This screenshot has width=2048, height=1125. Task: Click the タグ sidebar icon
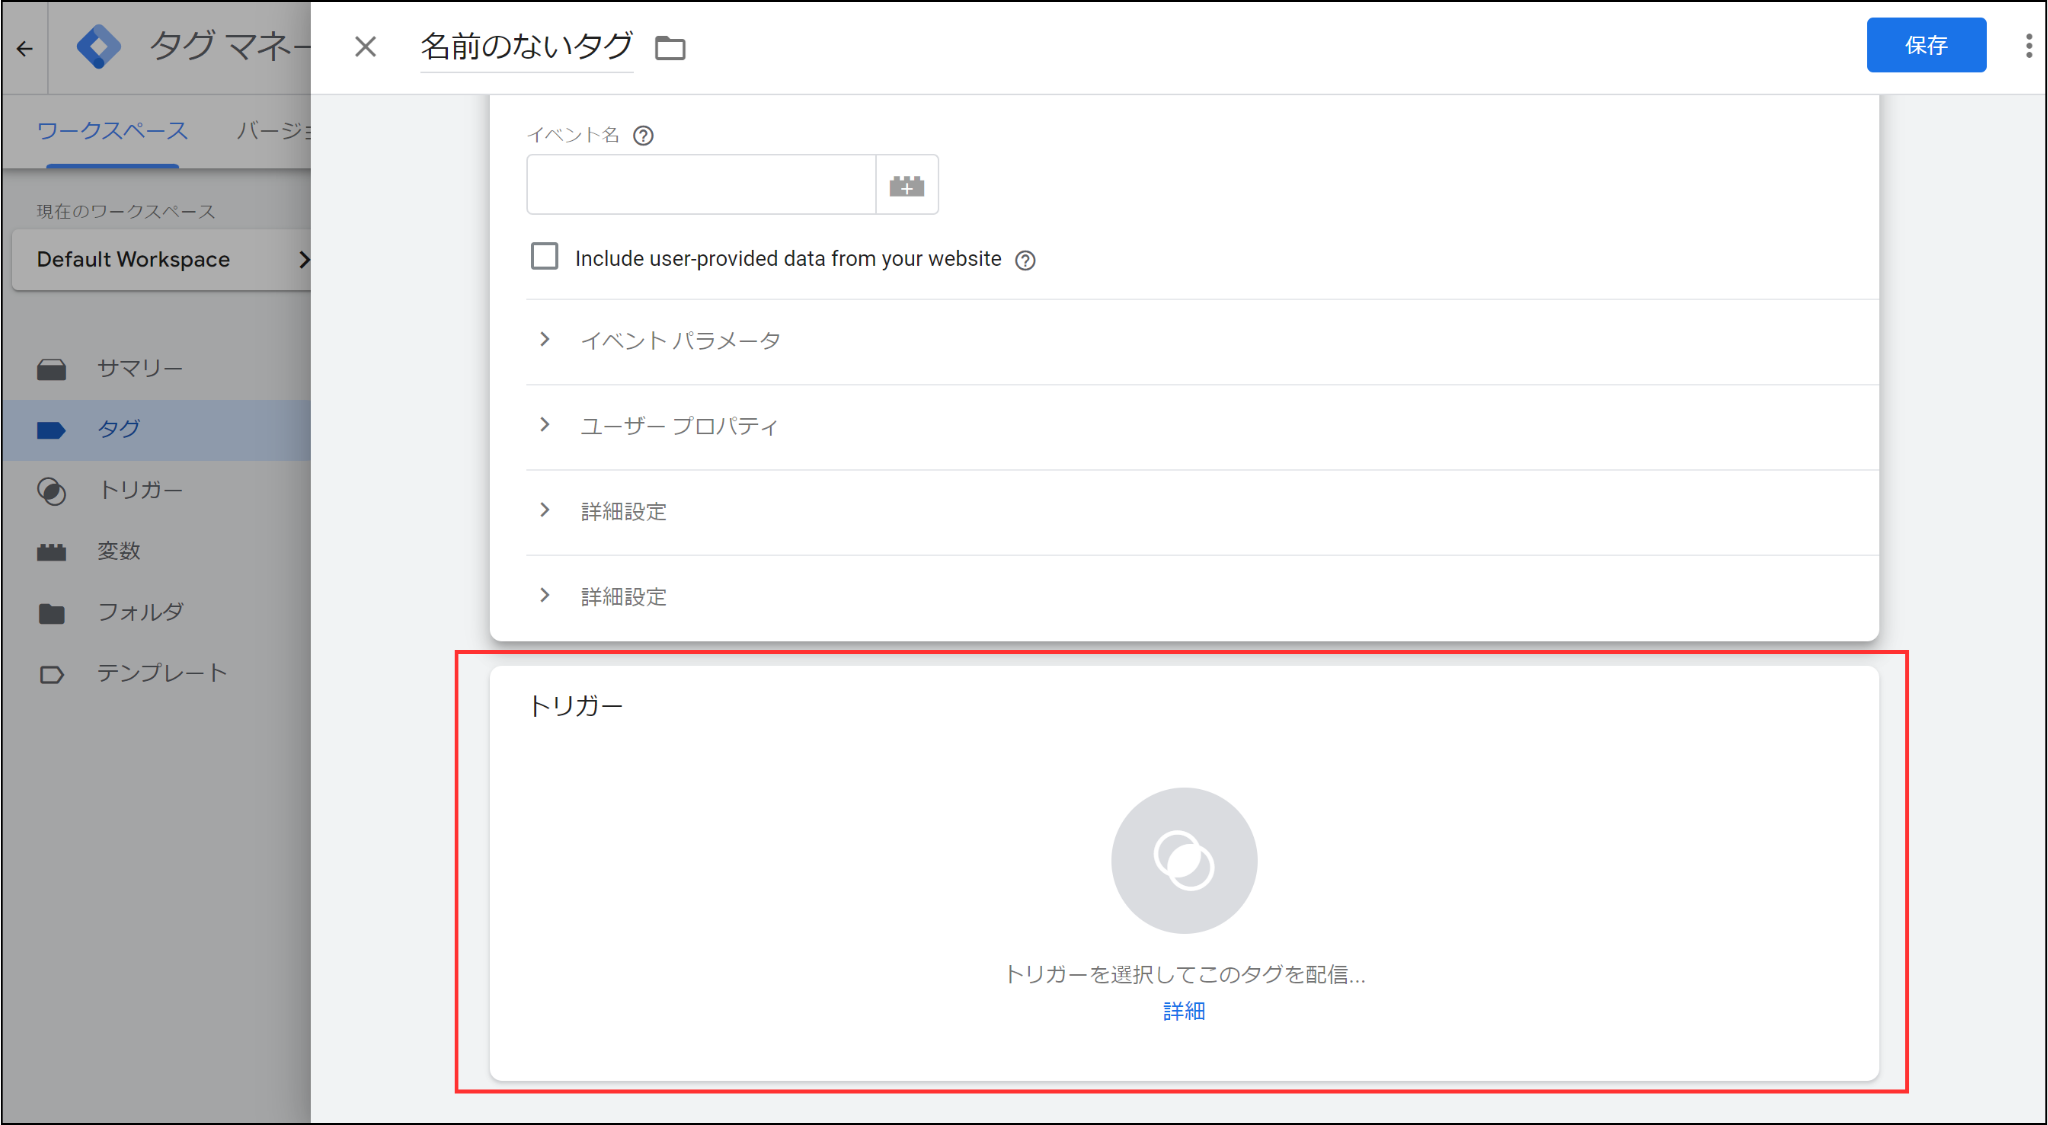(52, 430)
